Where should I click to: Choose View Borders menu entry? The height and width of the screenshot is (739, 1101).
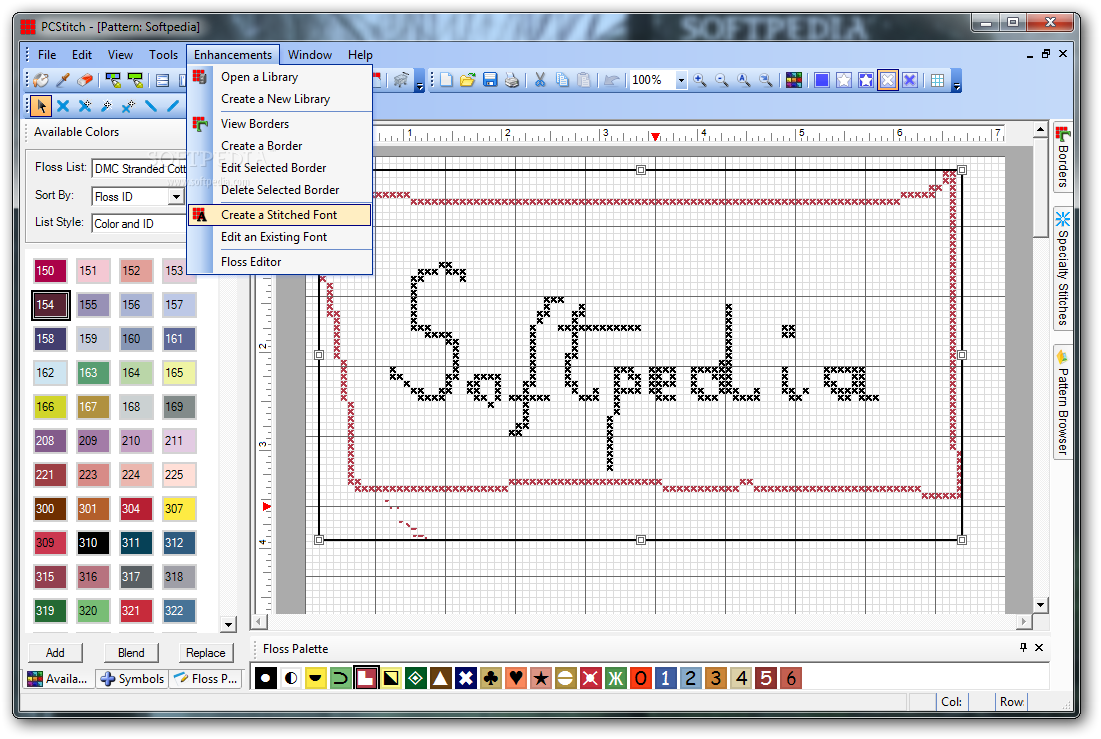(x=280, y=124)
